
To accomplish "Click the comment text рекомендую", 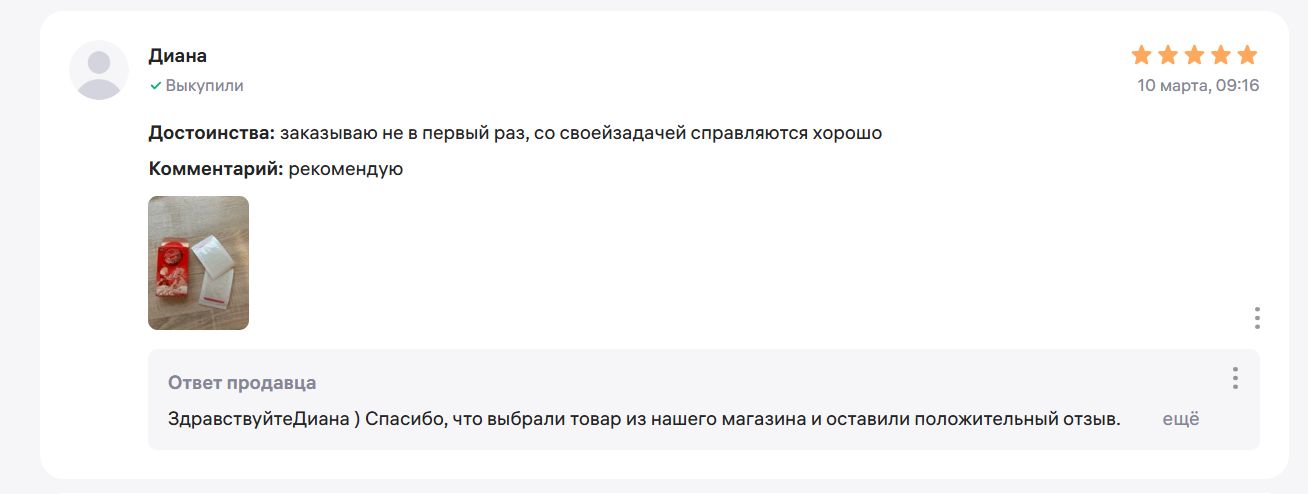I will pos(346,169).
